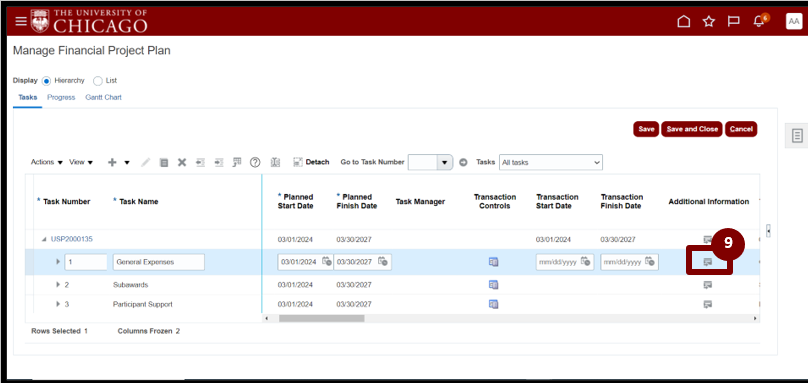Open Additional Information for General Expenses
Screen dimensions: 808x383
click(708, 262)
